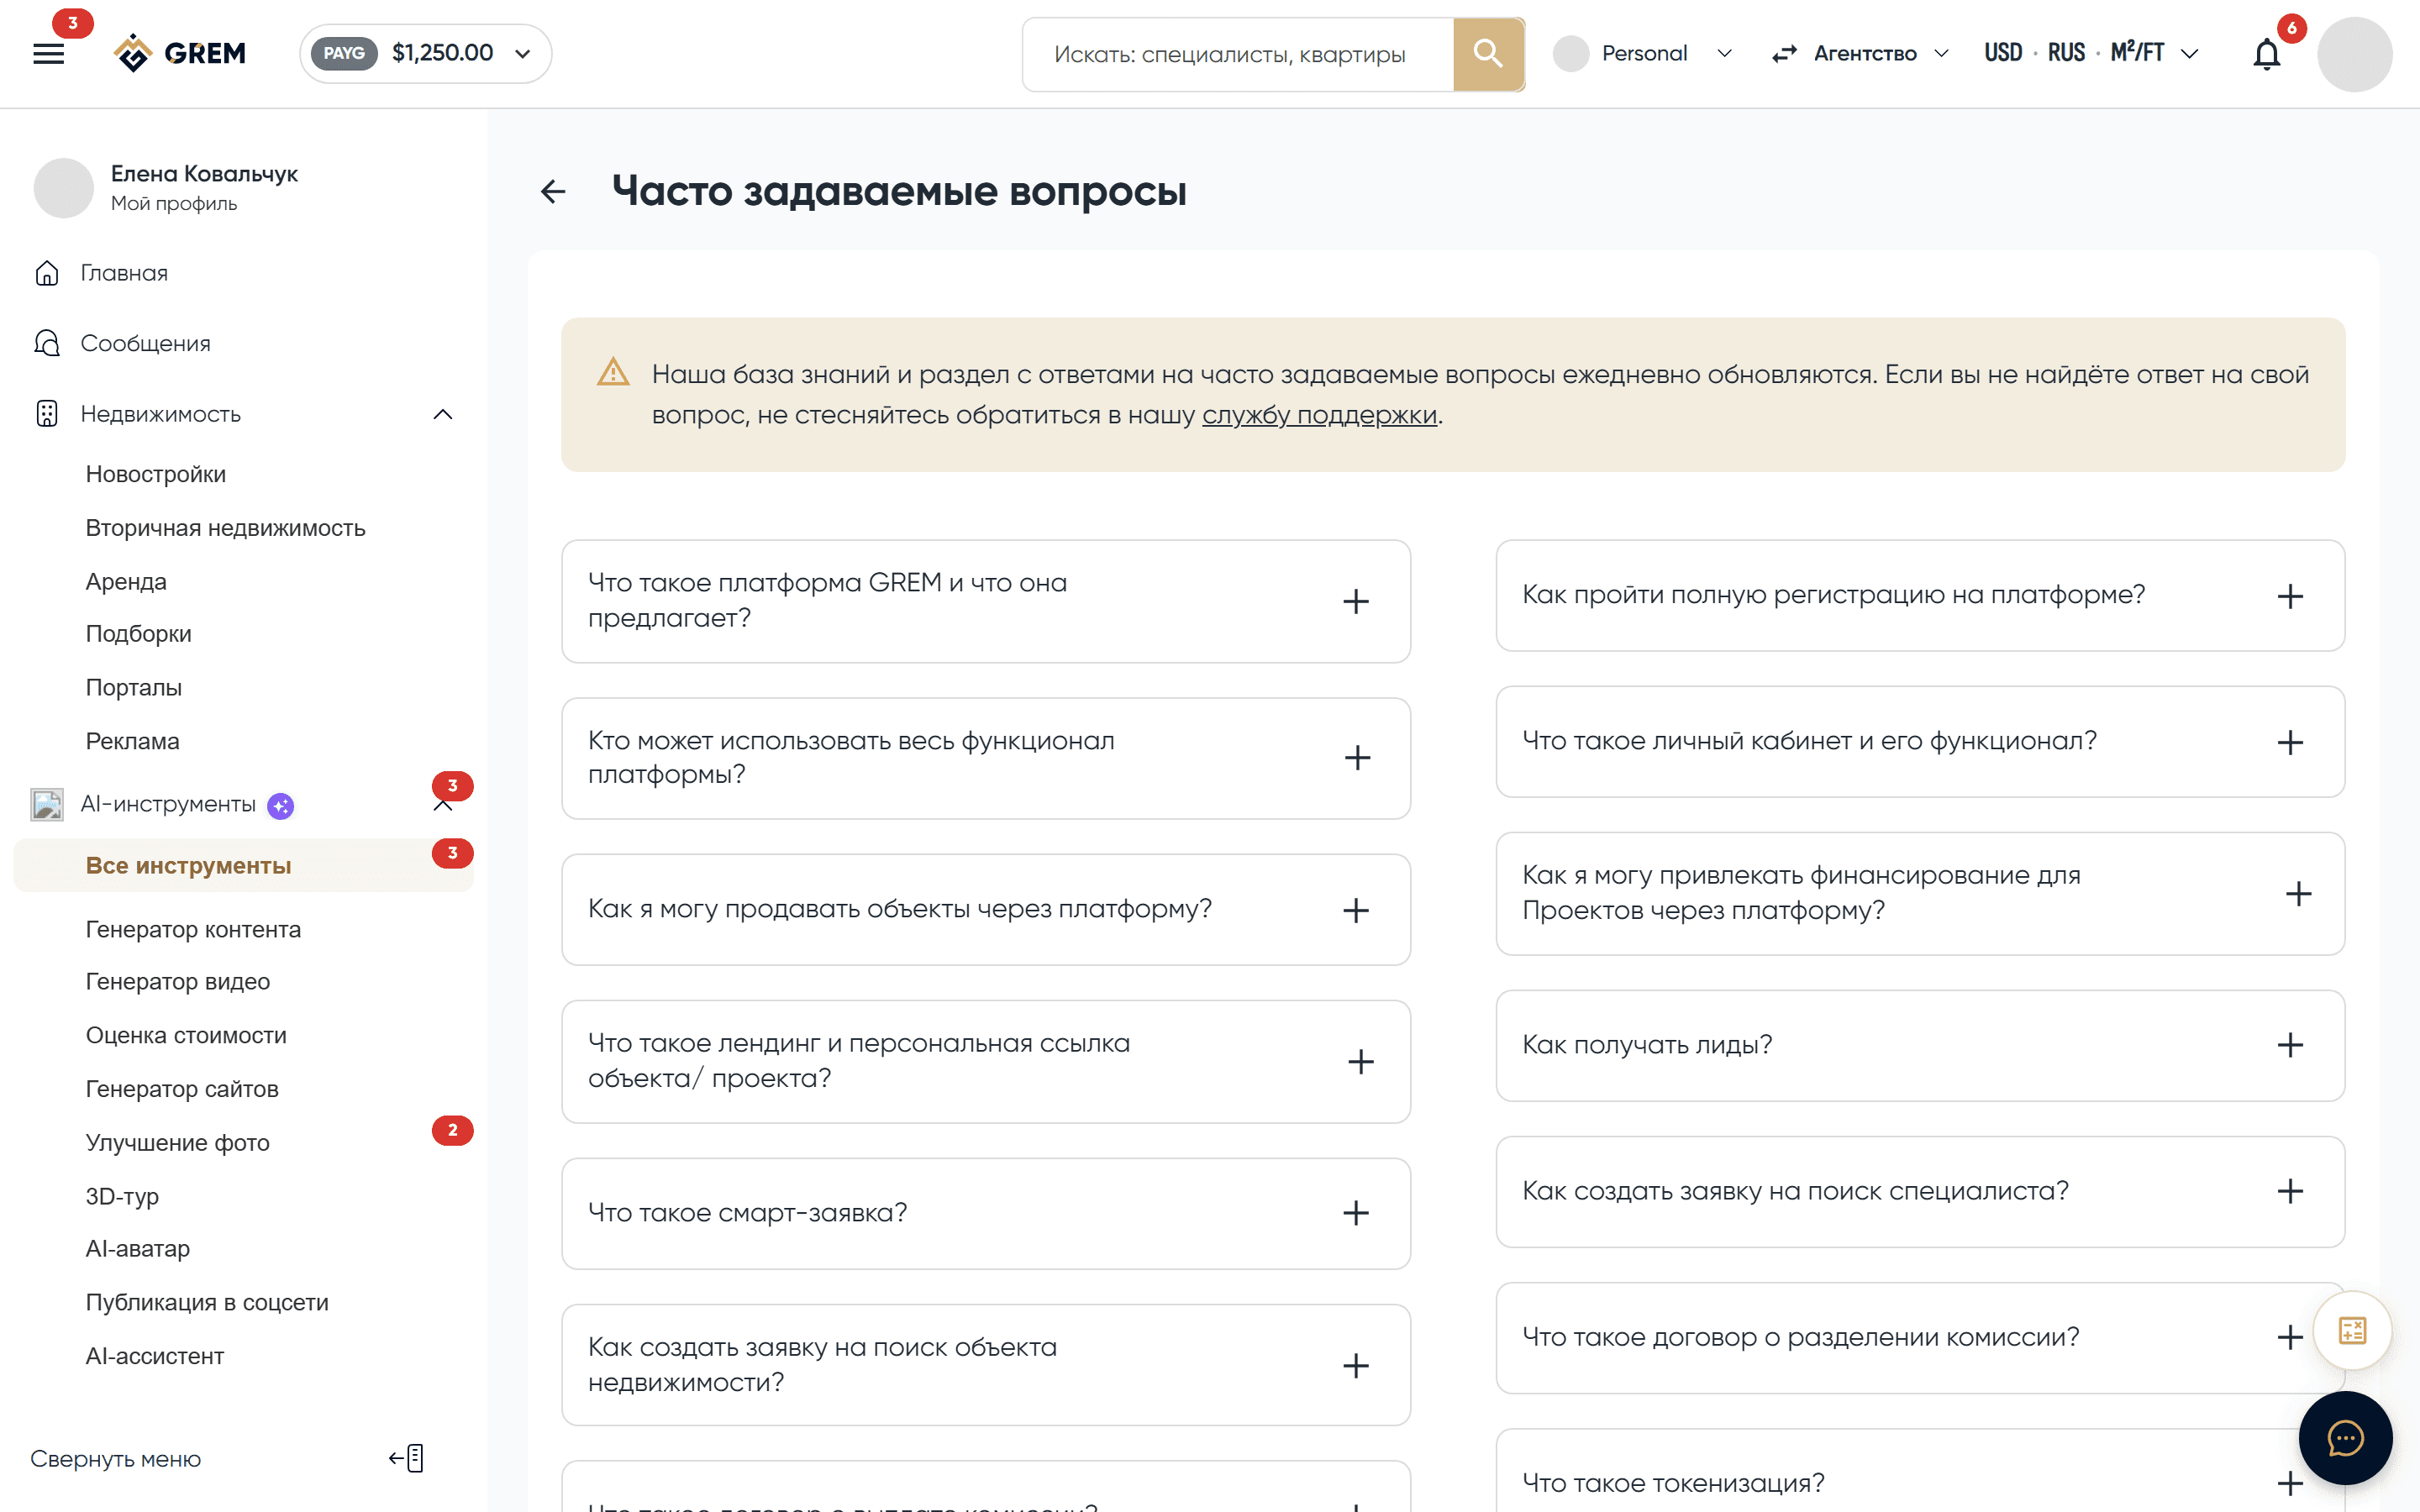The height and width of the screenshot is (1512, 2420).
Task: Go back with the arrow next to FAQ title
Action: (x=553, y=191)
